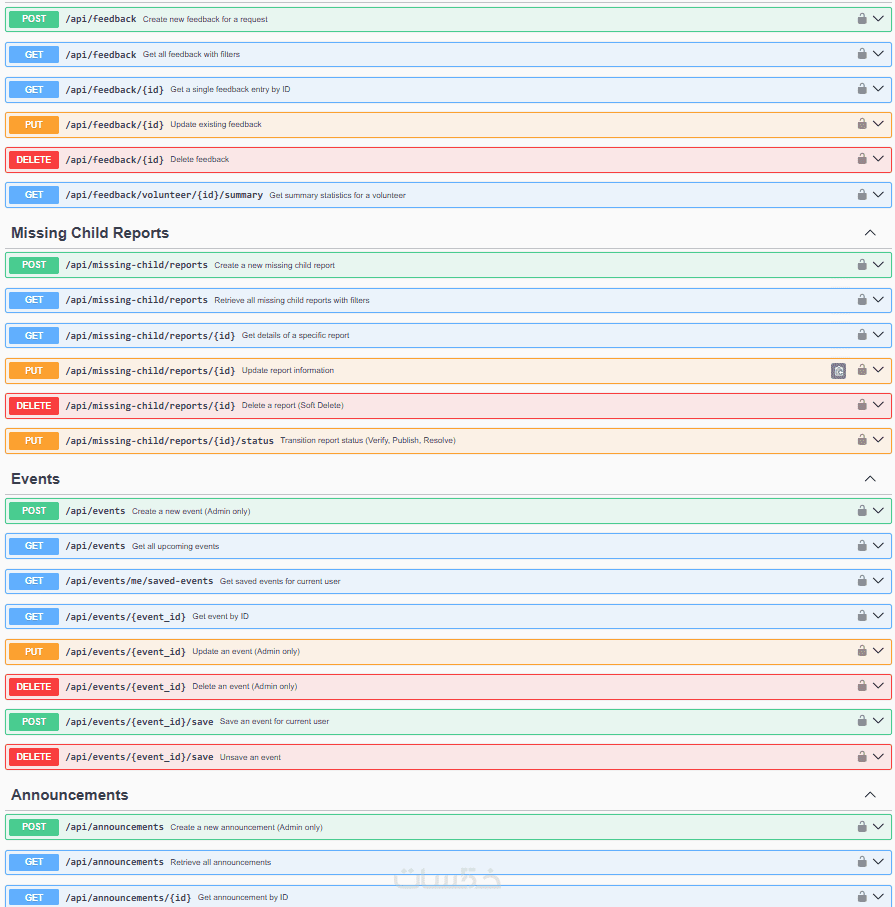Collapse the Events section chevron

pyautogui.click(x=870, y=479)
